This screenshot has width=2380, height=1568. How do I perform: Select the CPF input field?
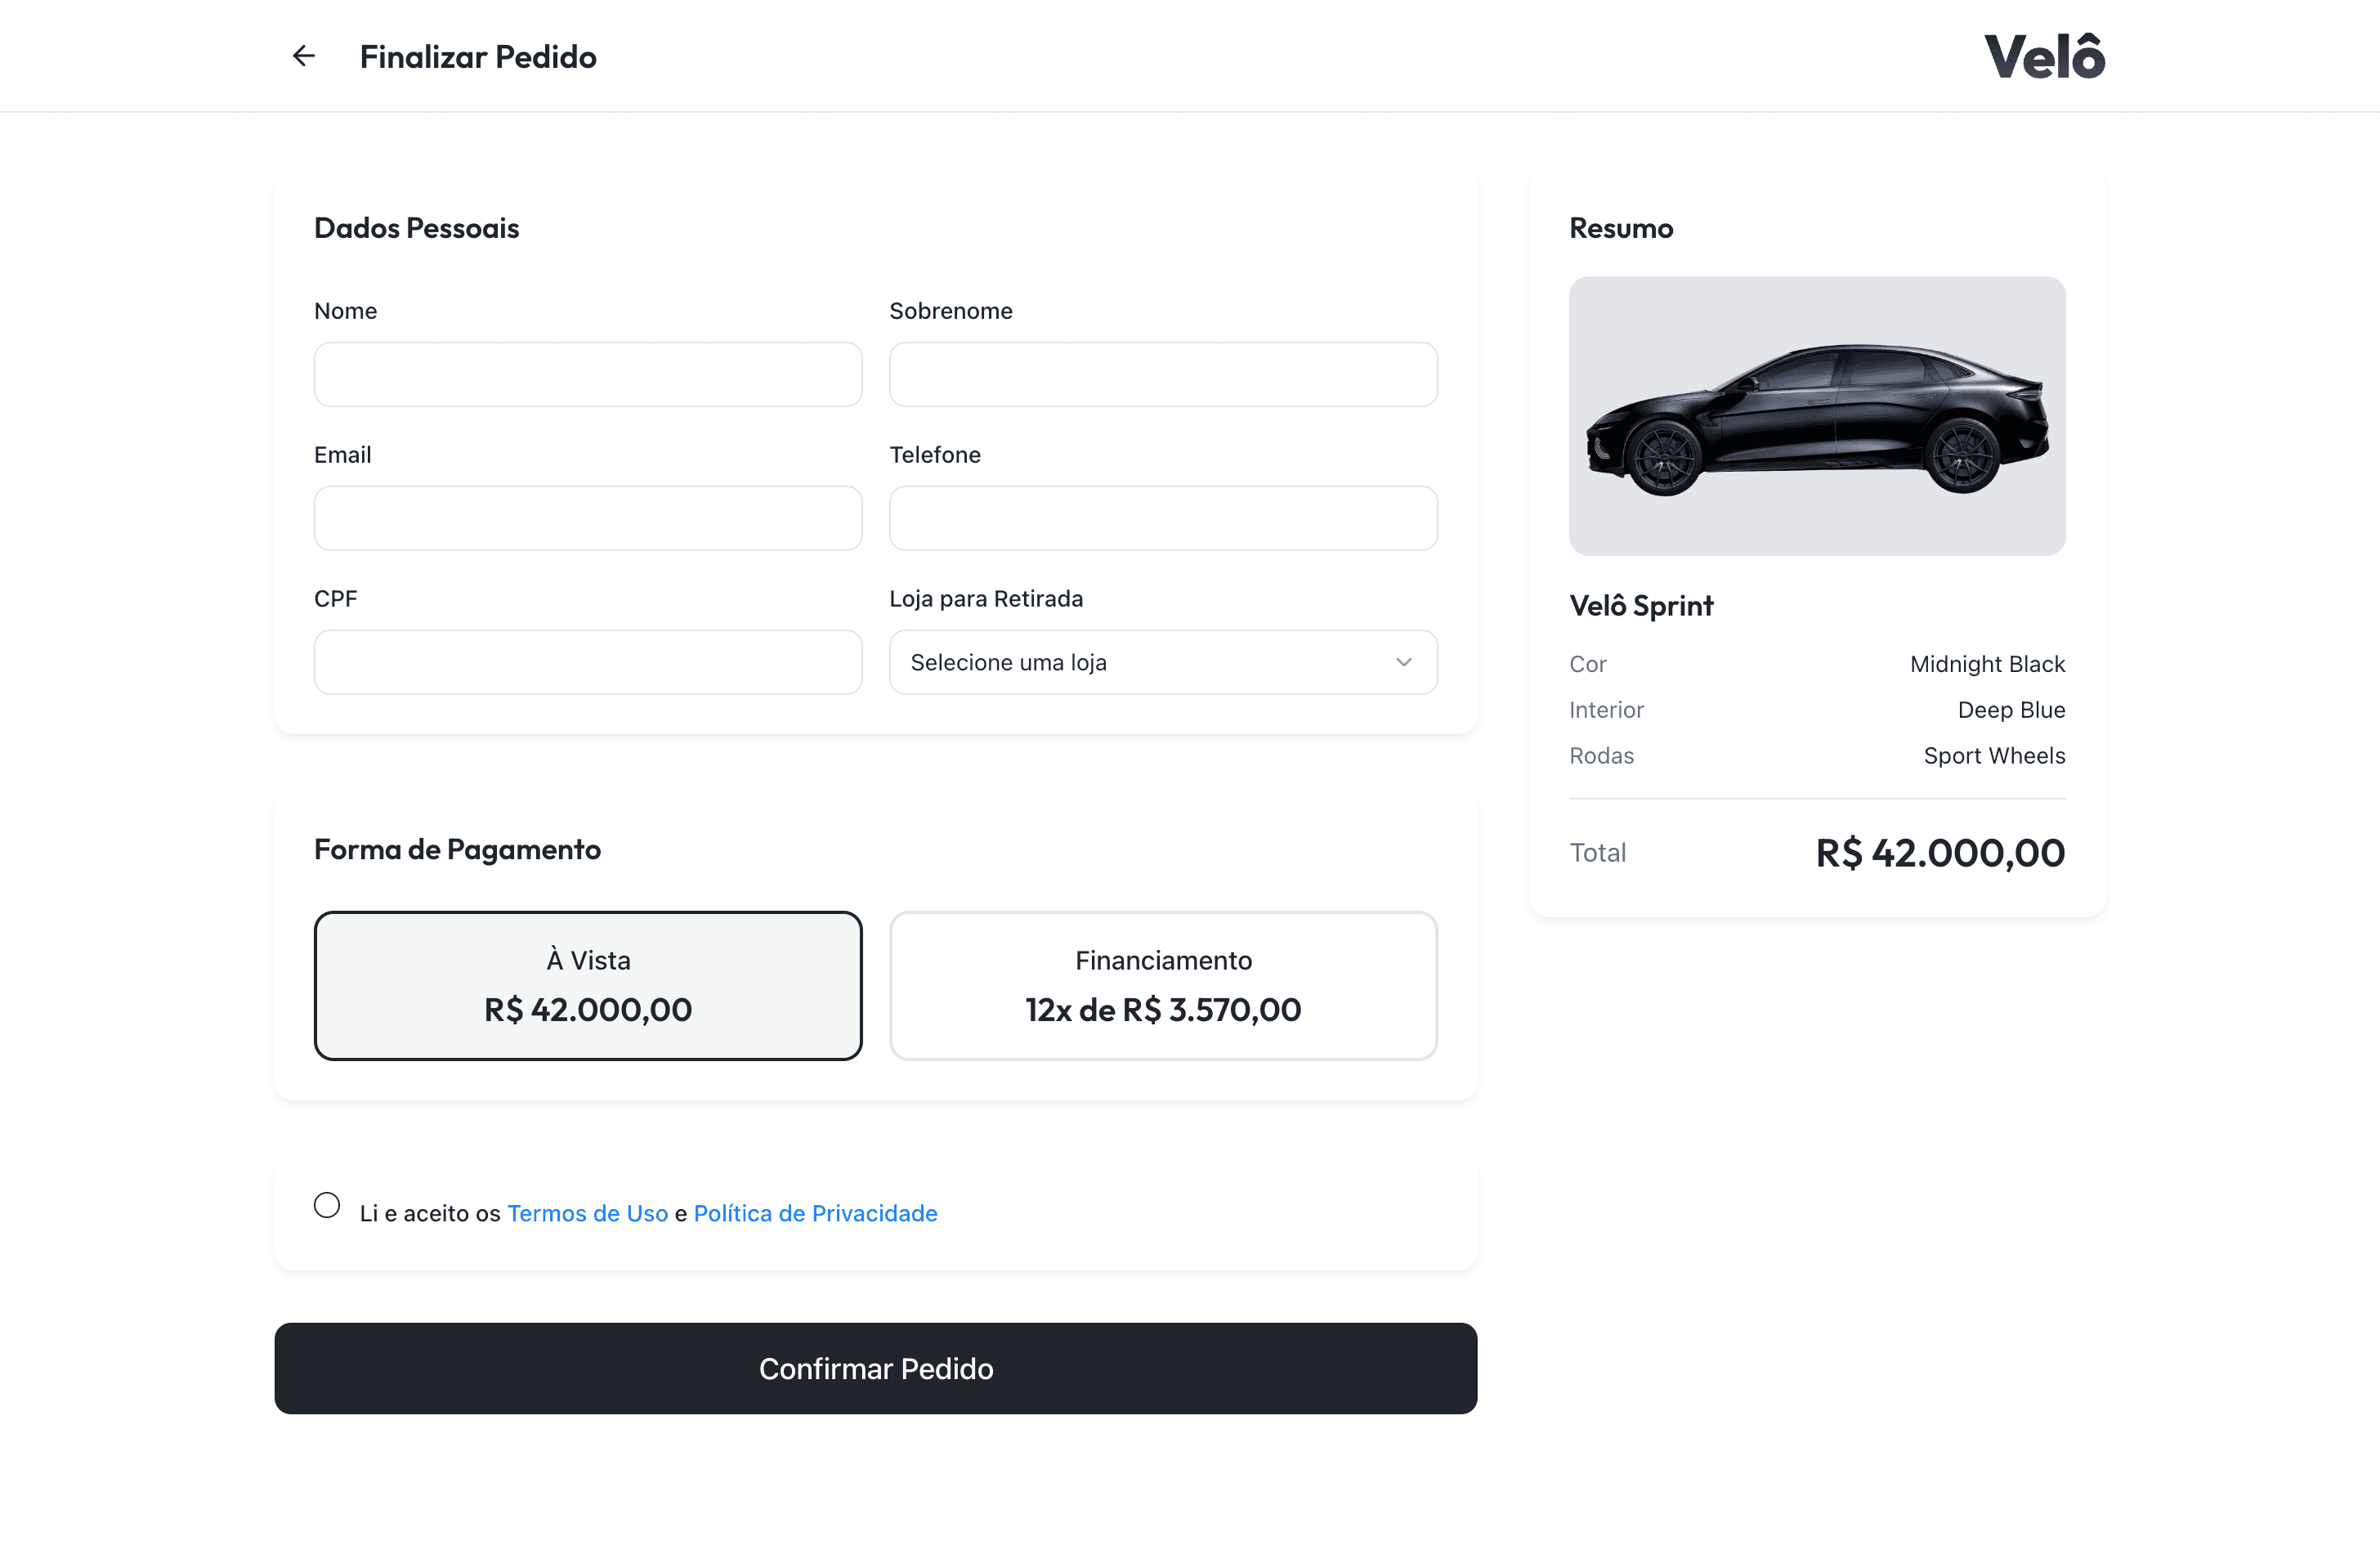(588, 662)
